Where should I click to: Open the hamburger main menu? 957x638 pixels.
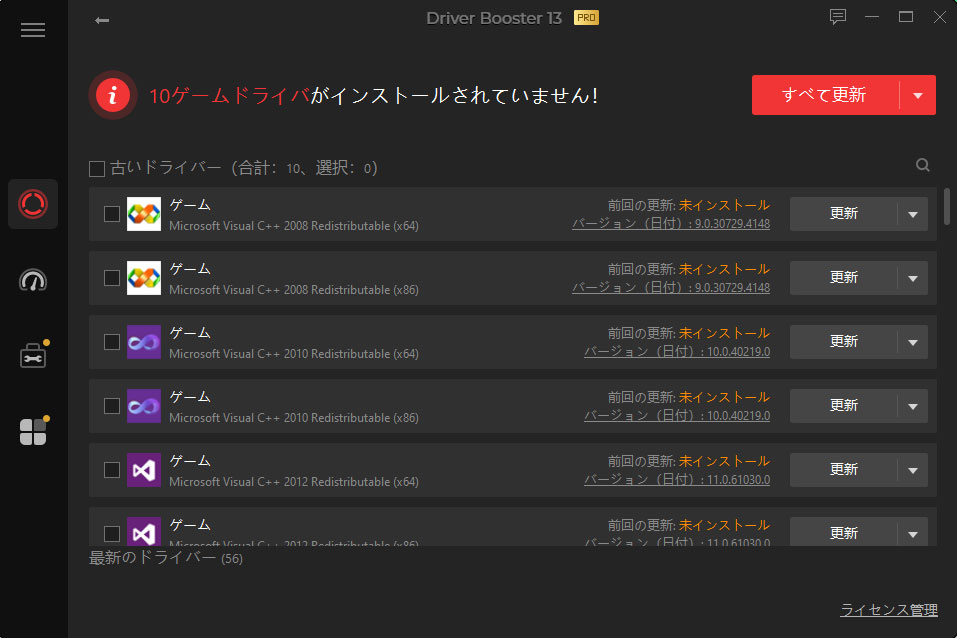click(x=33, y=30)
